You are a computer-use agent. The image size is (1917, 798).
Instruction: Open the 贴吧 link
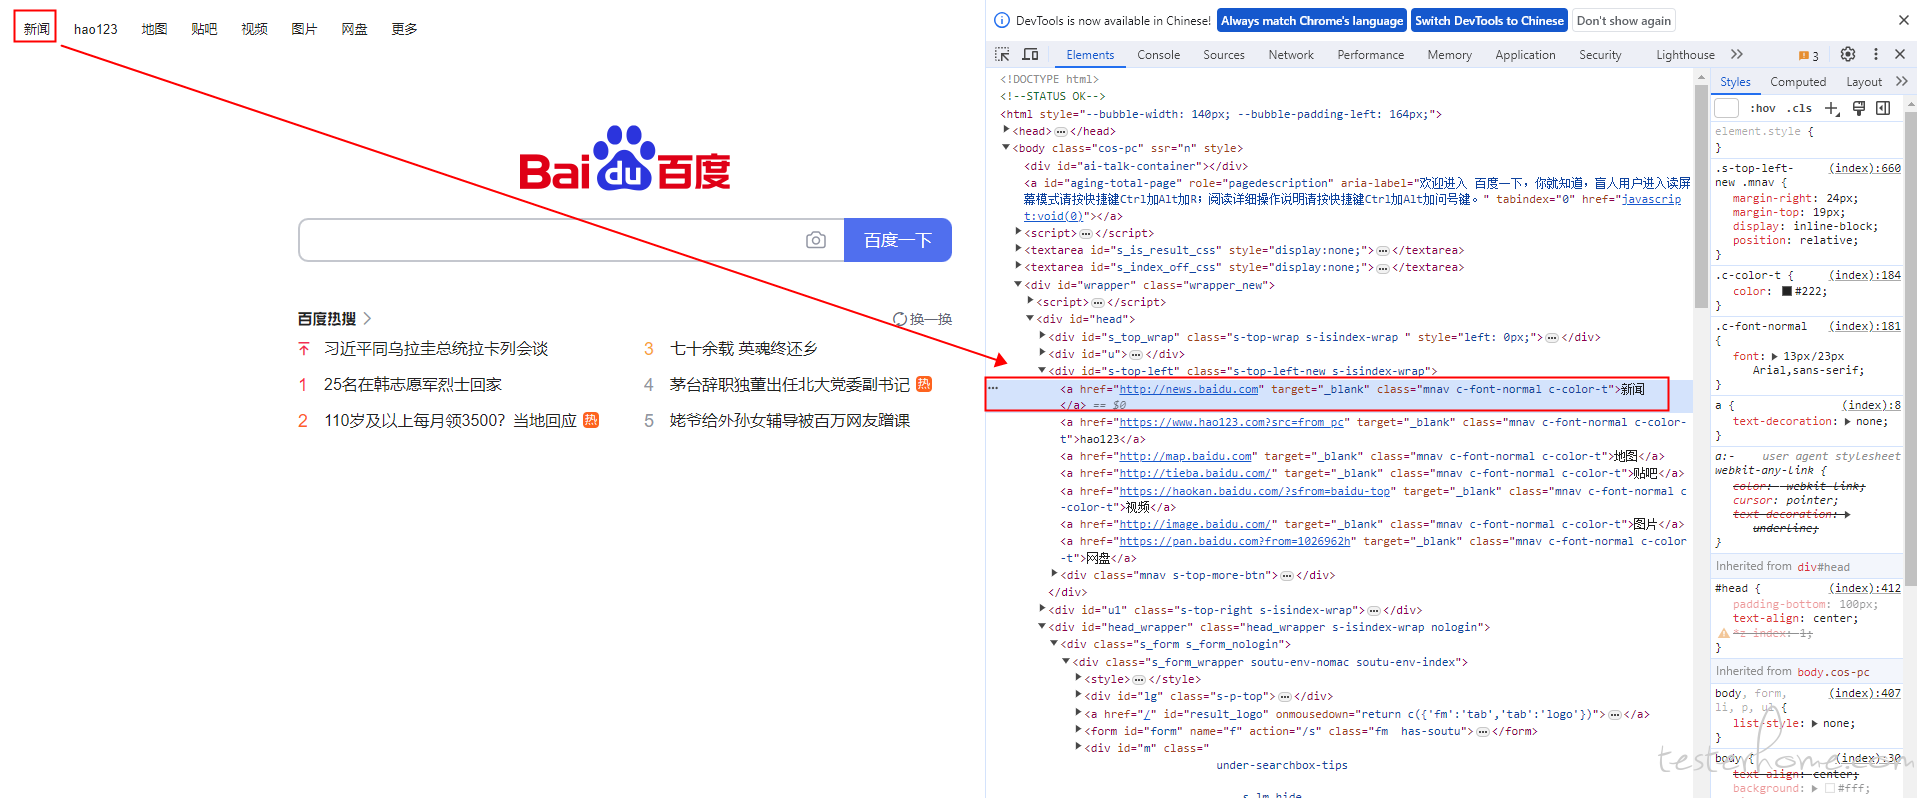click(204, 29)
